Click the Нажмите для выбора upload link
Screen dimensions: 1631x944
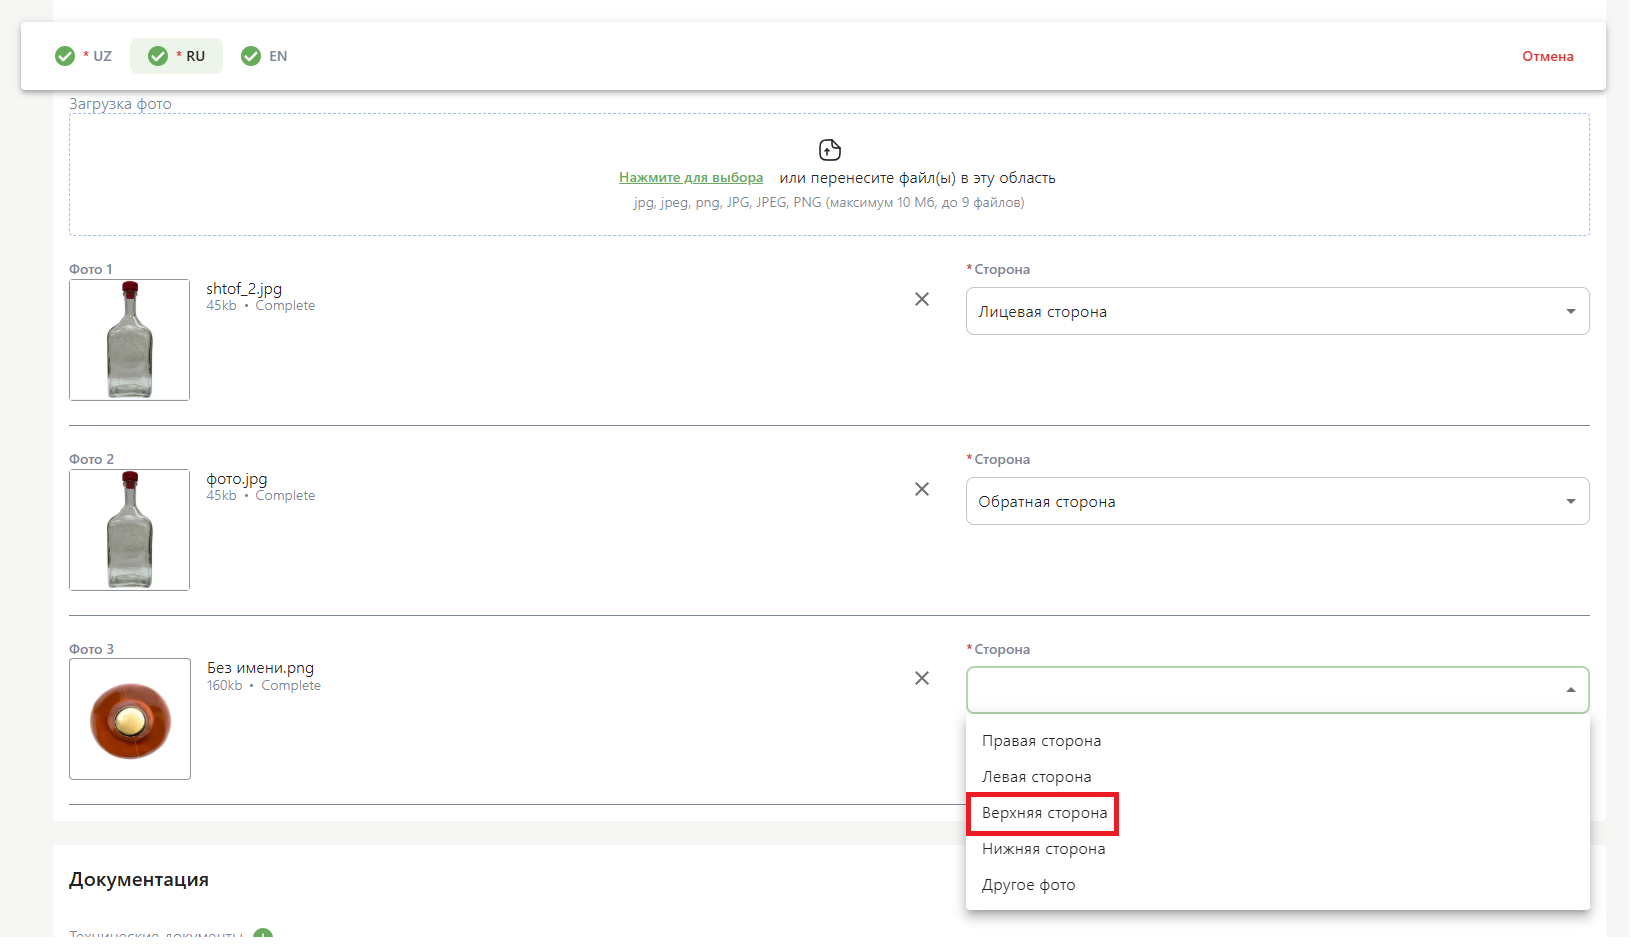[x=690, y=178]
